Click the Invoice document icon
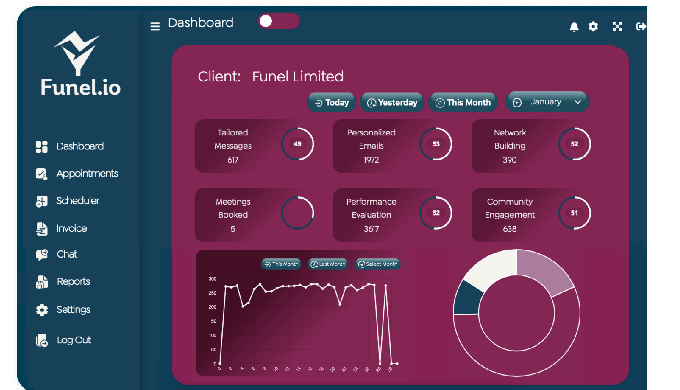Viewport: 680px width, 390px height. click(x=42, y=229)
